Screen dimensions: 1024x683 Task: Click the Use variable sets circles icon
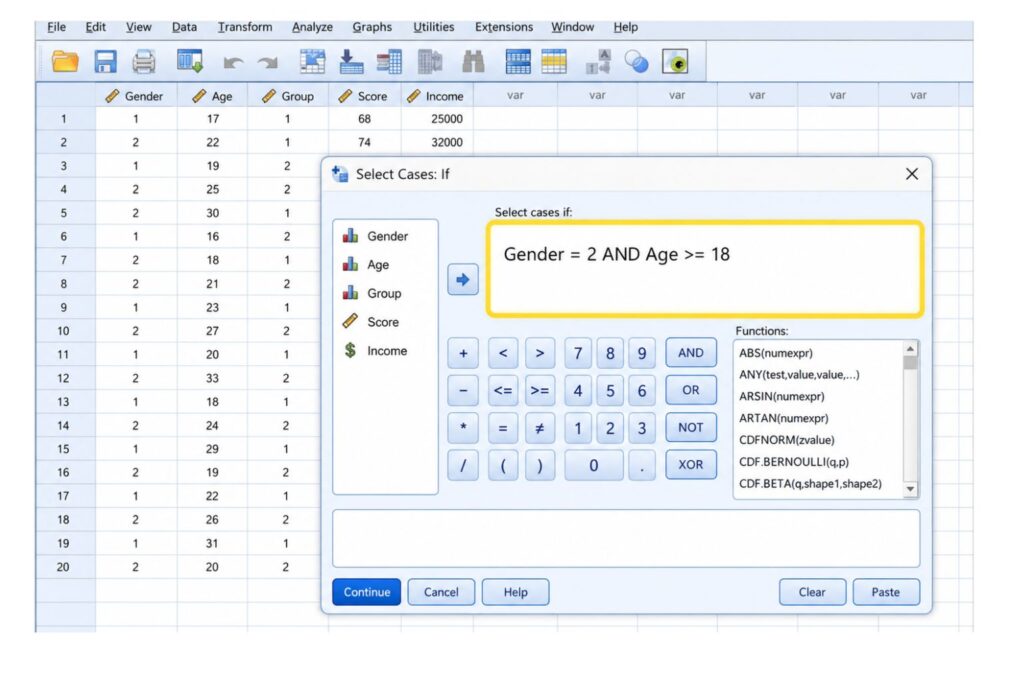point(636,62)
